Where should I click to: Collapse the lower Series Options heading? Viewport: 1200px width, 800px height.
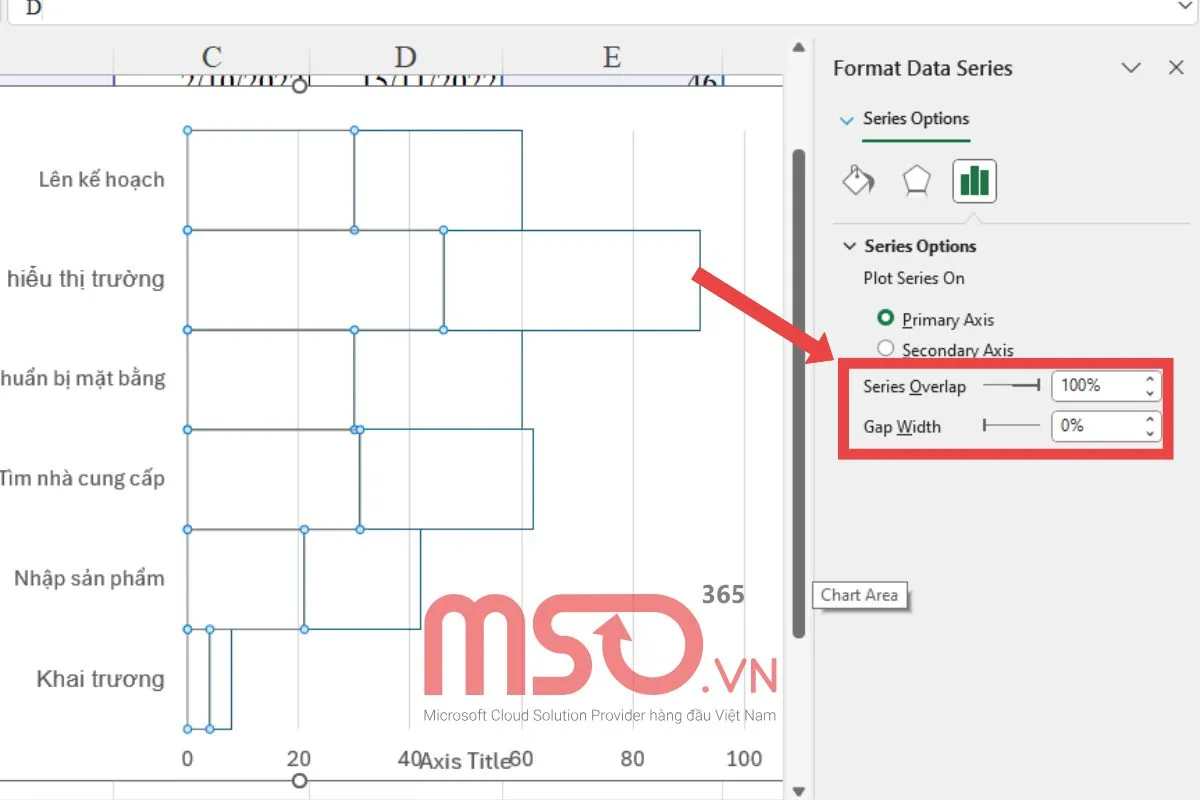tap(850, 246)
